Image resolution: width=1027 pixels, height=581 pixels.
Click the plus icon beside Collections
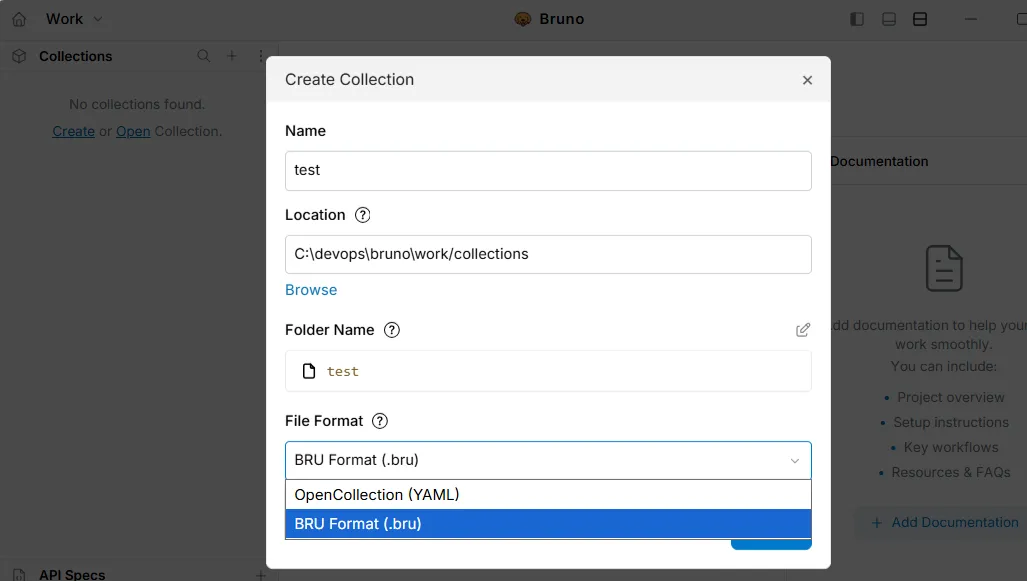pyautogui.click(x=232, y=56)
